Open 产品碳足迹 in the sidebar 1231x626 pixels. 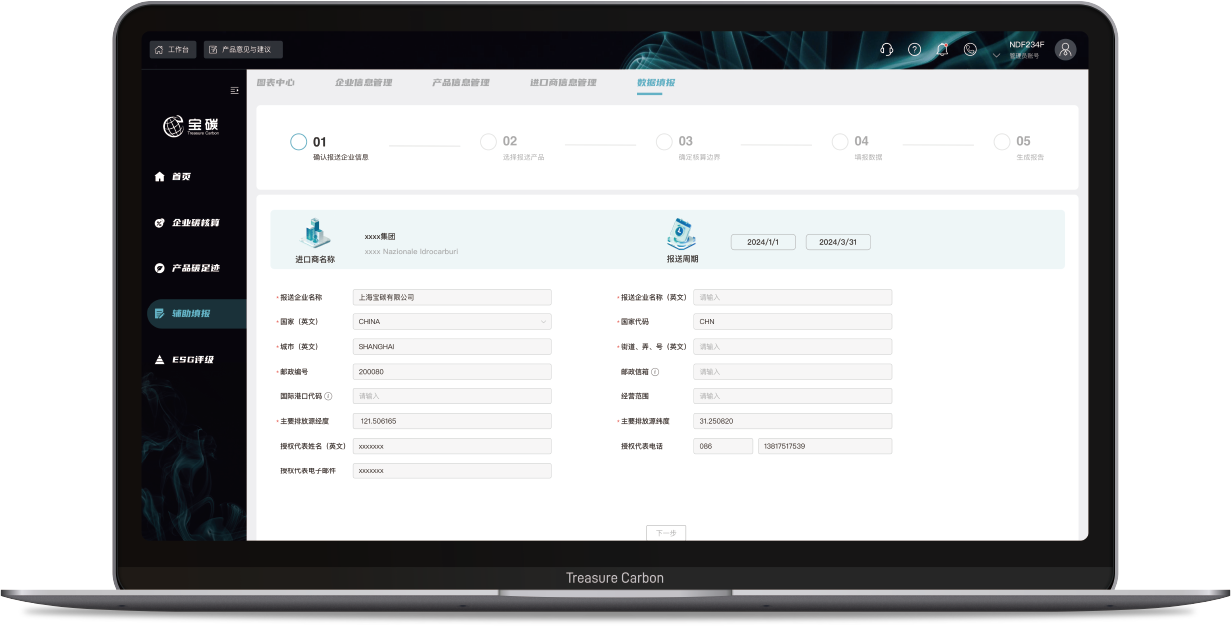point(195,268)
